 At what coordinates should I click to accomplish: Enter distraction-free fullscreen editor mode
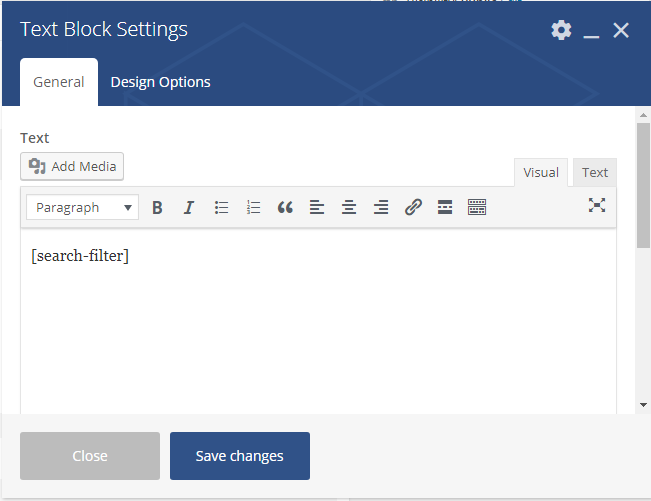pyautogui.click(x=597, y=205)
